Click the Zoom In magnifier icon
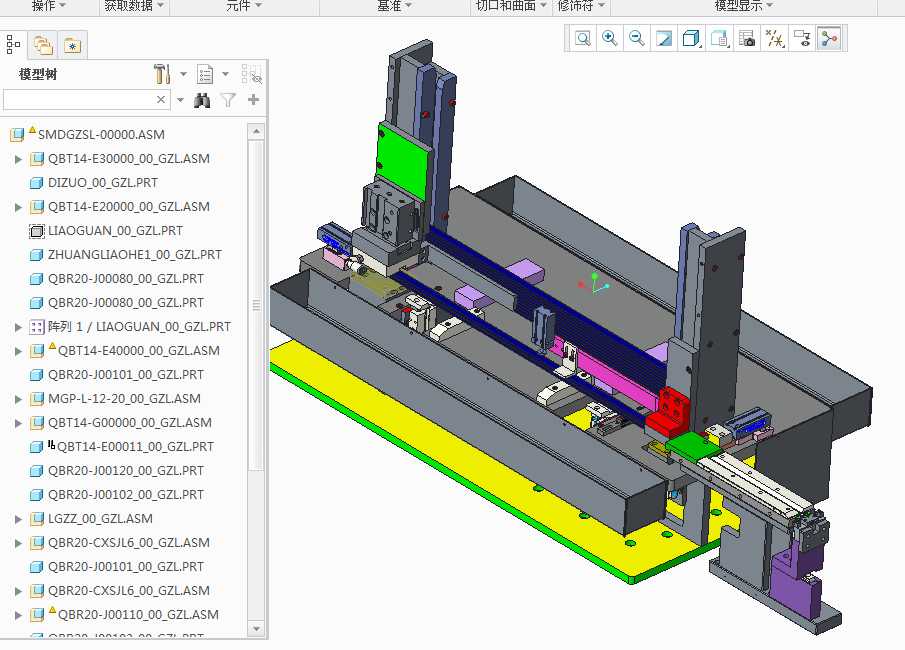 tap(609, 39)
